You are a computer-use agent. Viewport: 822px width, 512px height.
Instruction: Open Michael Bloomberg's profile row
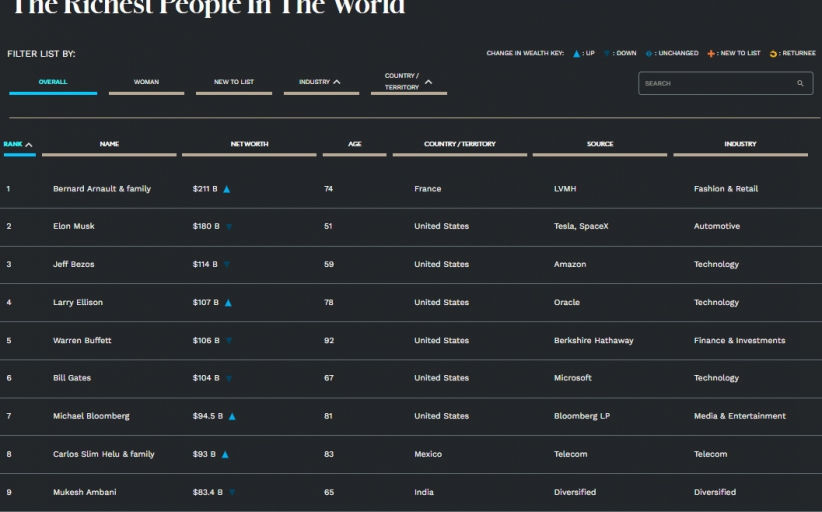tap(411, 416)
